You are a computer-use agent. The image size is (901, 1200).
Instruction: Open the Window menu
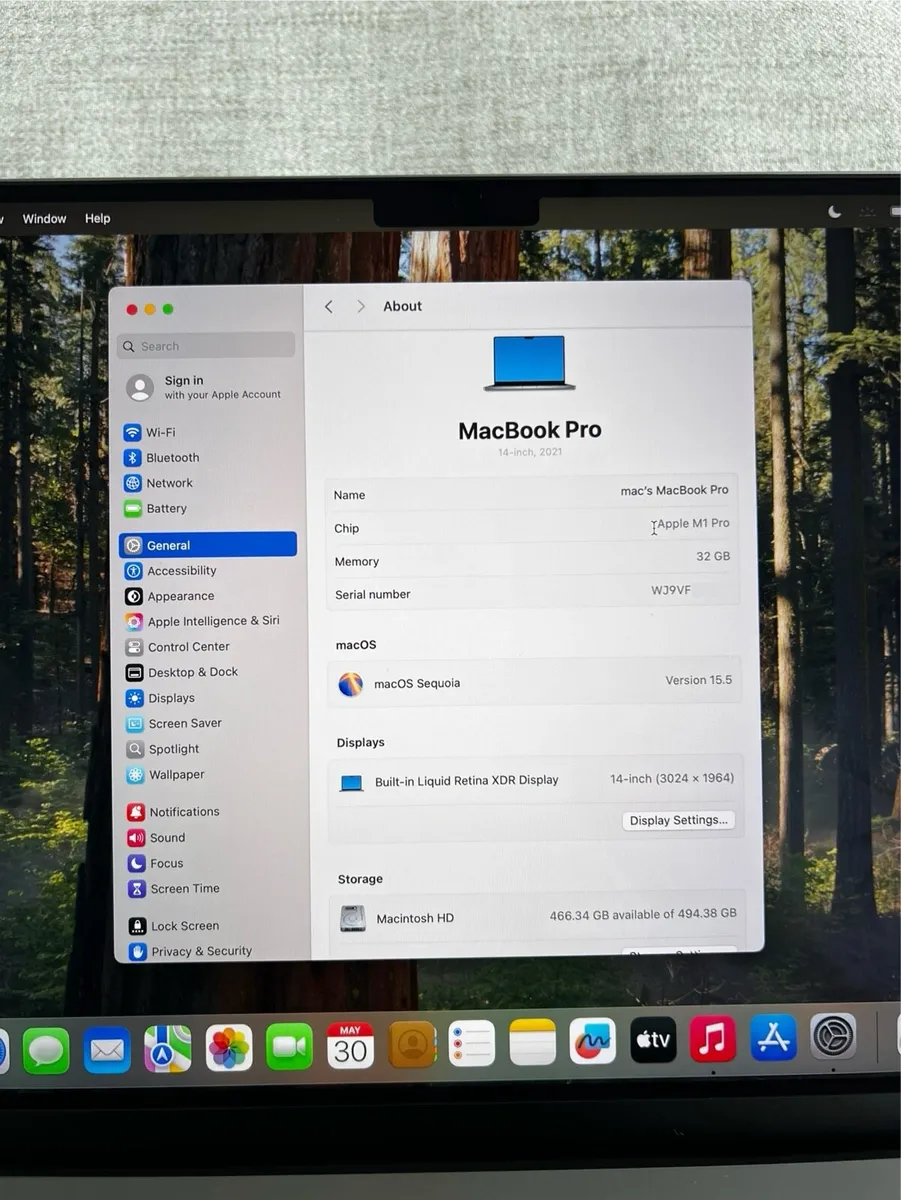(x=44, y=218)
